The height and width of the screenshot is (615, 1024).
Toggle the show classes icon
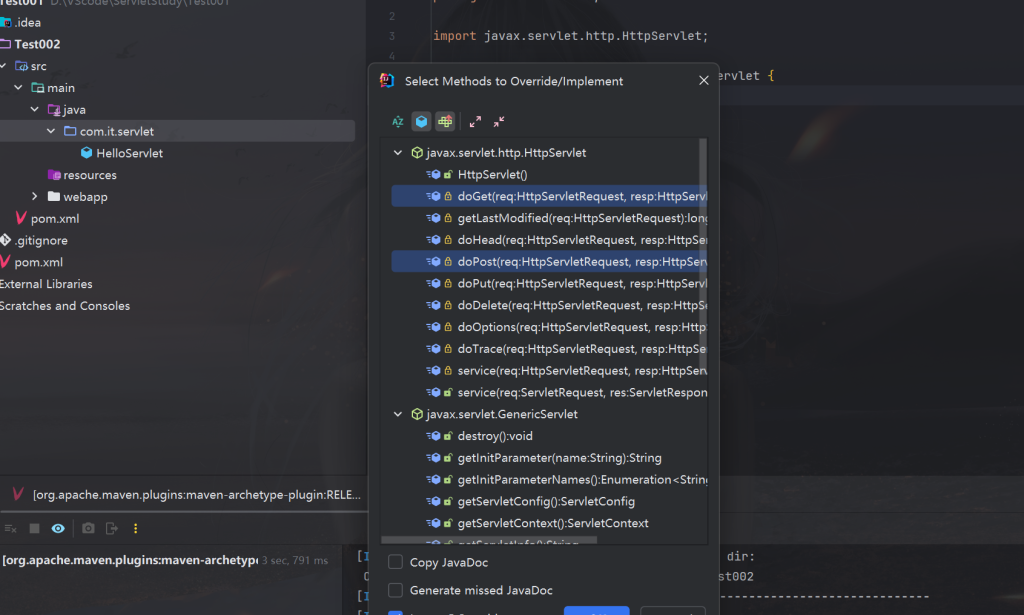point(422,121)
